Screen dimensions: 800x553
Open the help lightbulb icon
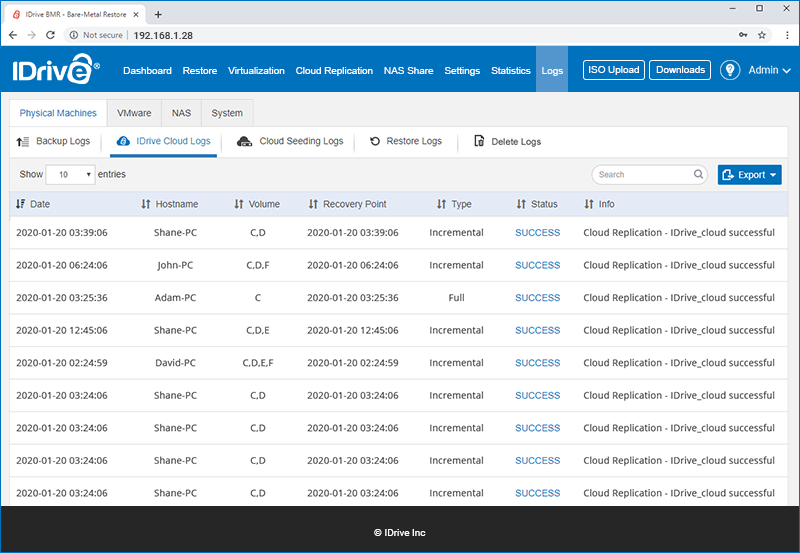coord(730,70)
